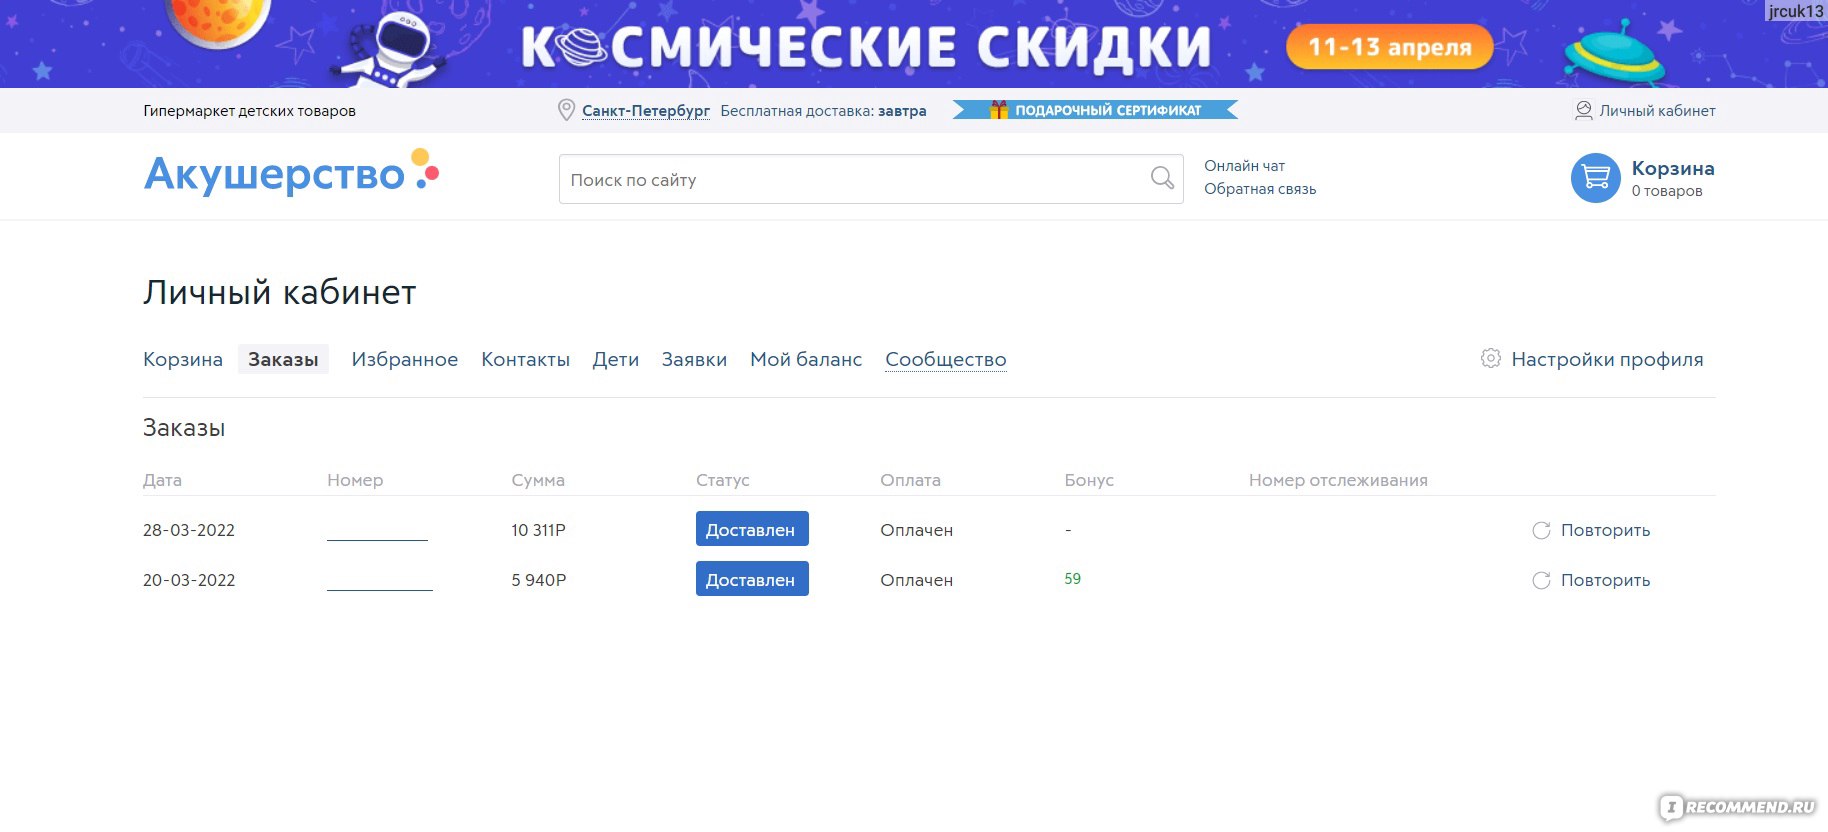Click the 11-13 апреля banner badge
Viewport: 1828px width, 832px height.
[1390, 47]
